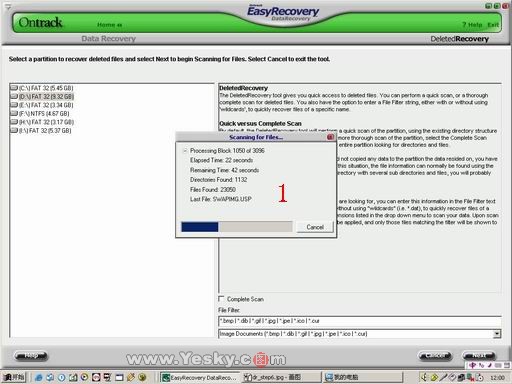Select the C:\ FAT 32 drive icon
512x384 pixels.
point(14,88)
